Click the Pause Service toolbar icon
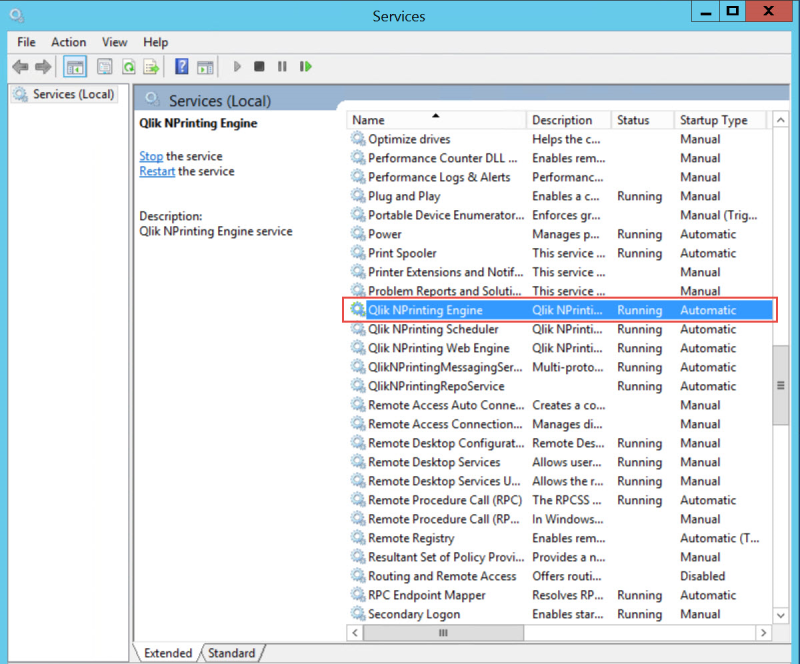 pos(282,67)
